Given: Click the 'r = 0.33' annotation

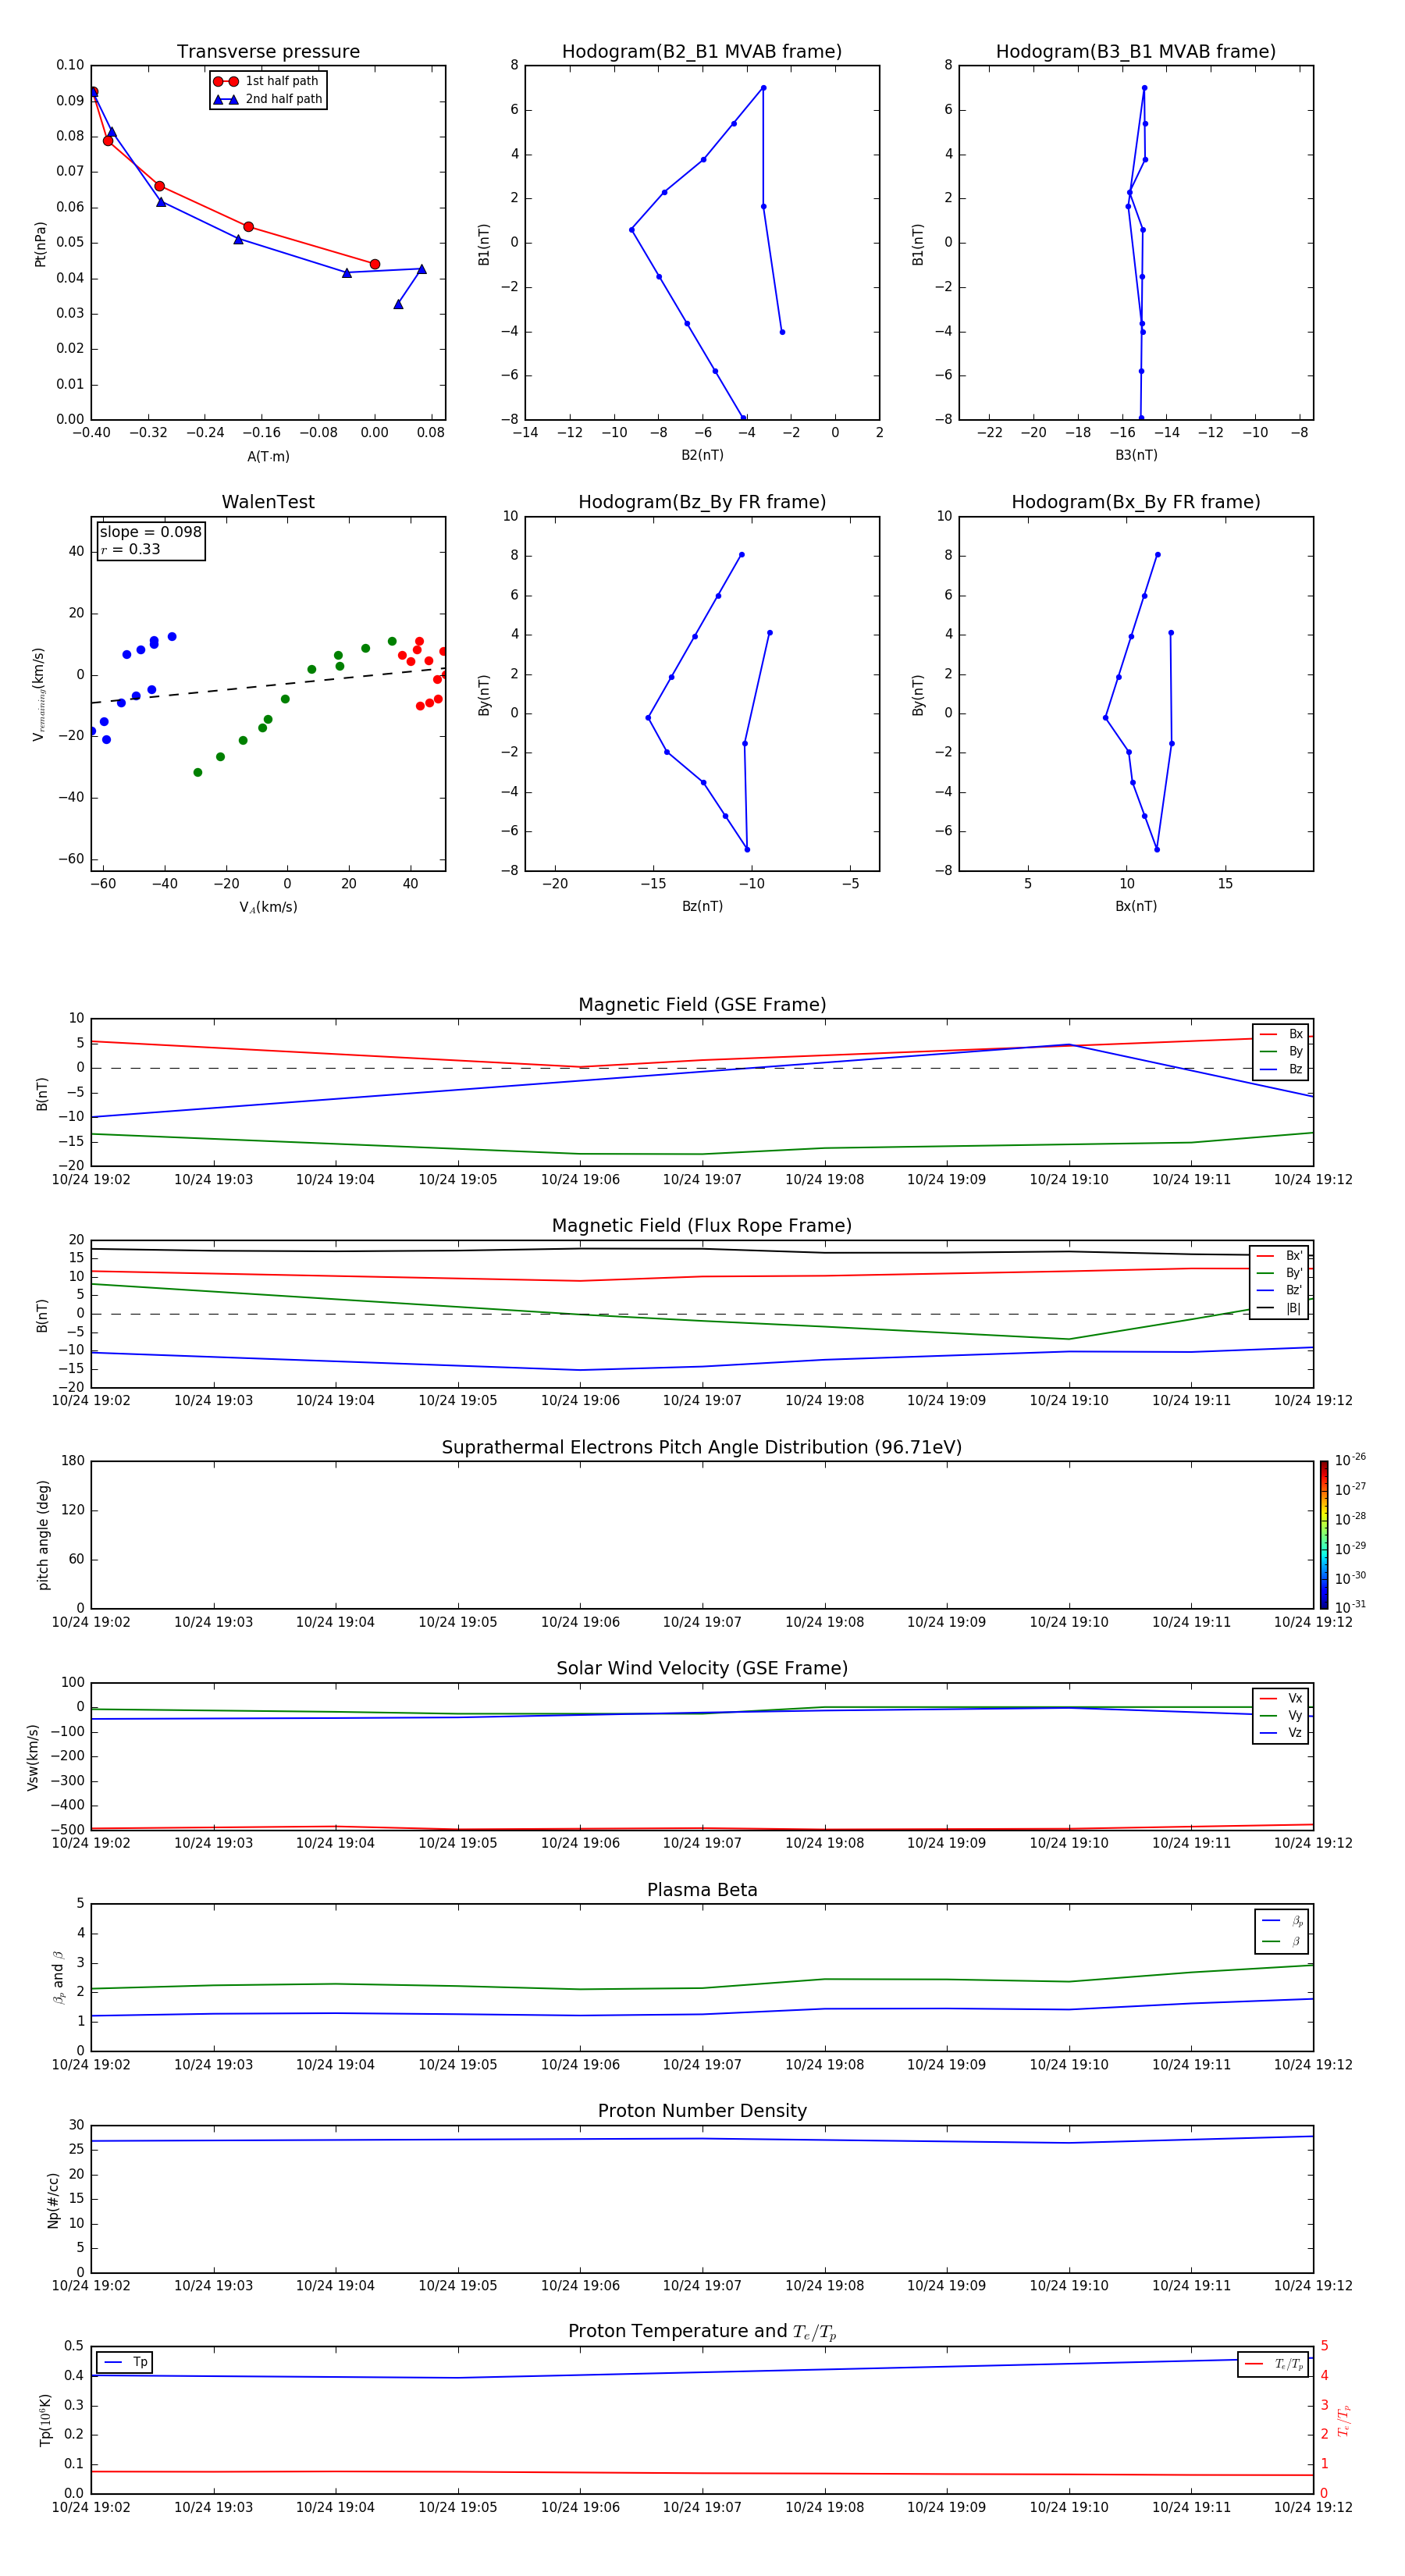Looking at the screenshot, I should (x=131, y=549).
